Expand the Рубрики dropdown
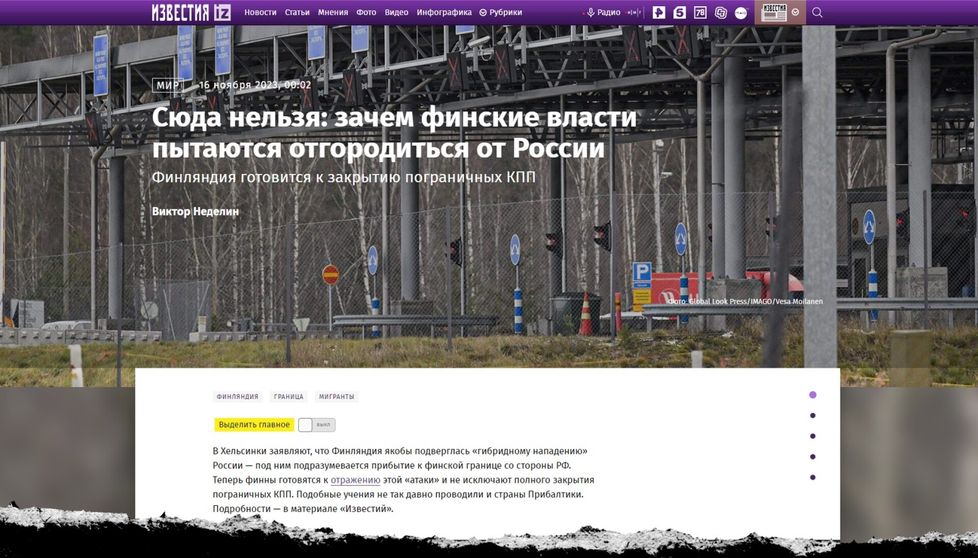This screenshot has width=978, height=558. pyautogui.click(x=500, y=12)
